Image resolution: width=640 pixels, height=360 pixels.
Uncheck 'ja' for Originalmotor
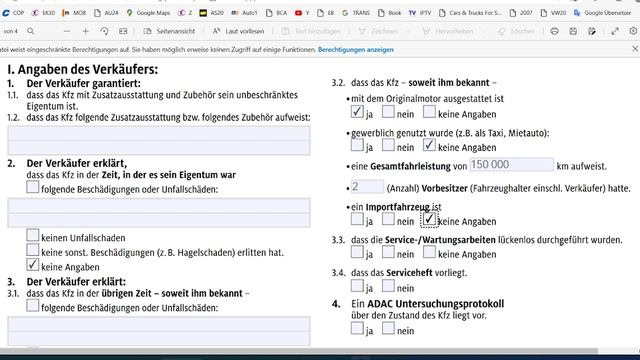pyautogui.click(x=357, y=112)
